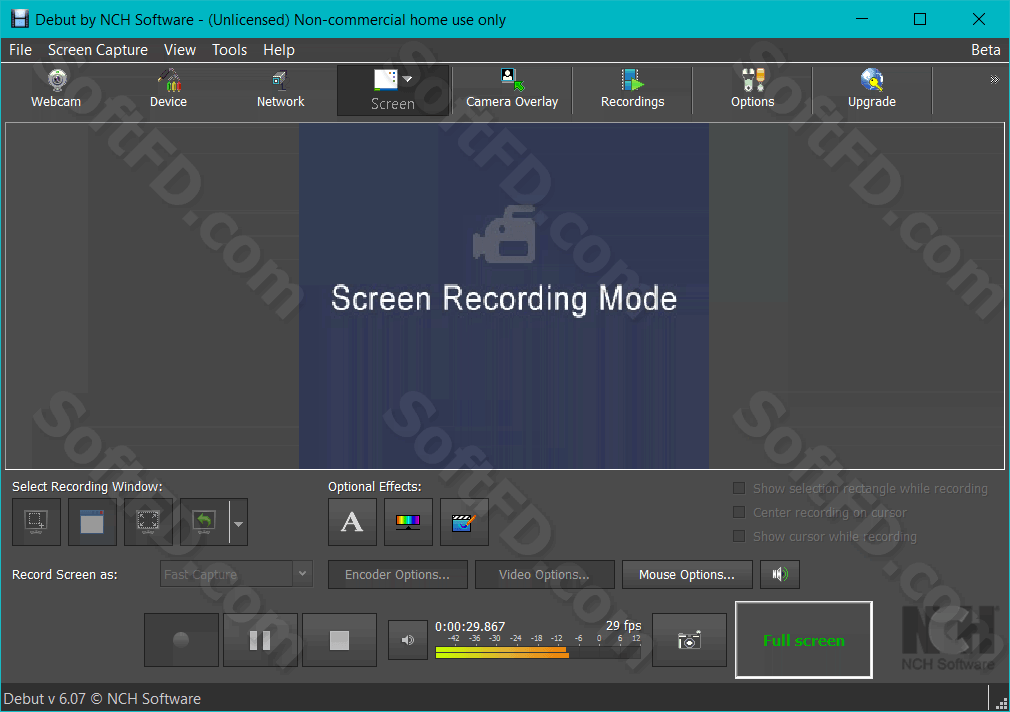Screen dimensions: 1010x712
Task: Open the Screen button dropdown arrow
Action: pos(407,79)
